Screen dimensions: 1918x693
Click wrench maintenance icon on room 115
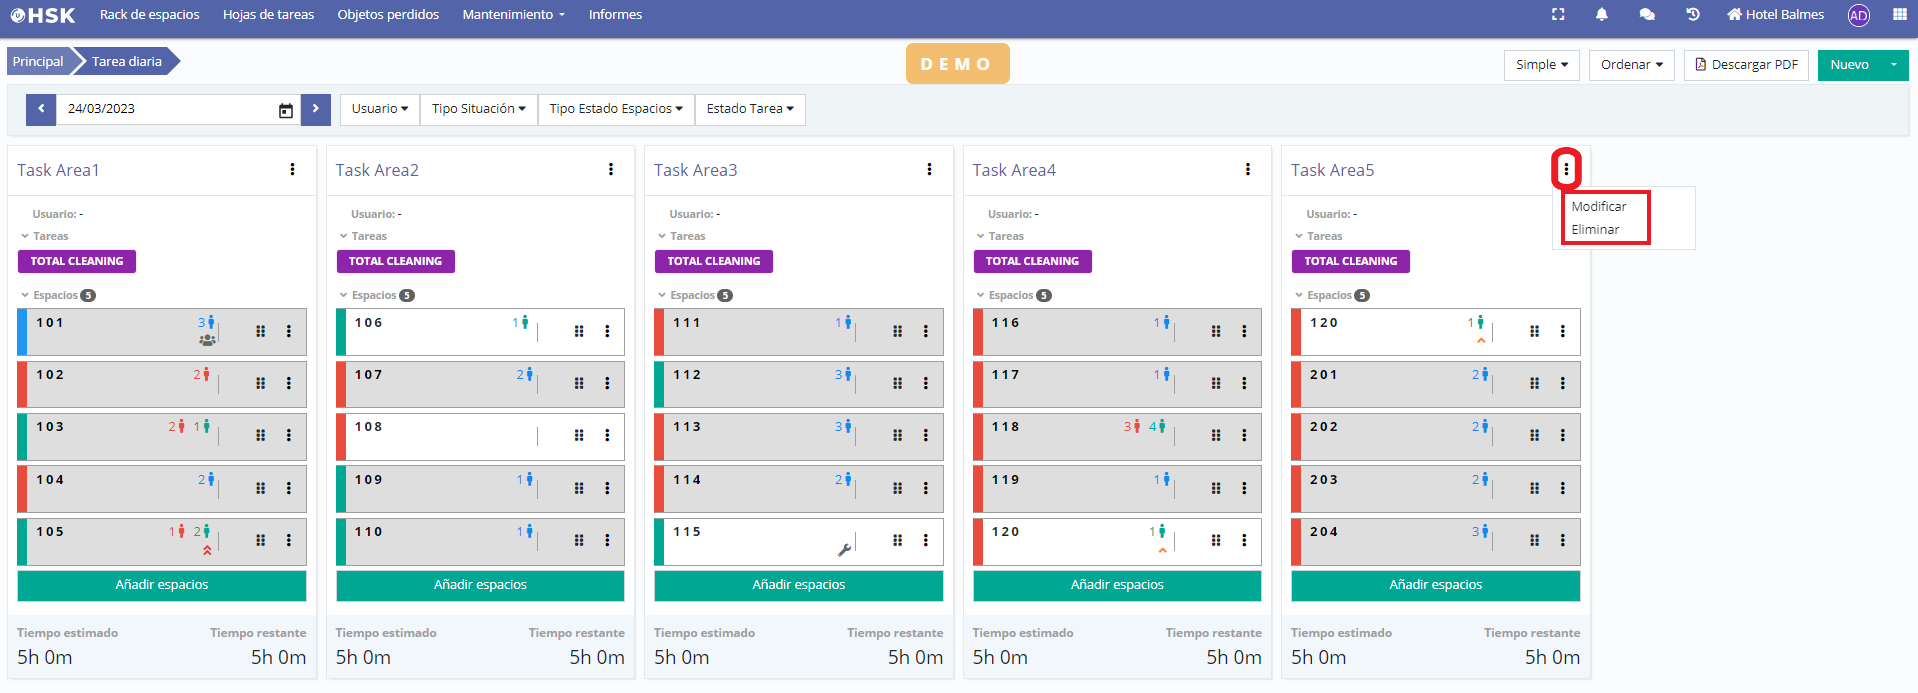[x=844, y=549]
